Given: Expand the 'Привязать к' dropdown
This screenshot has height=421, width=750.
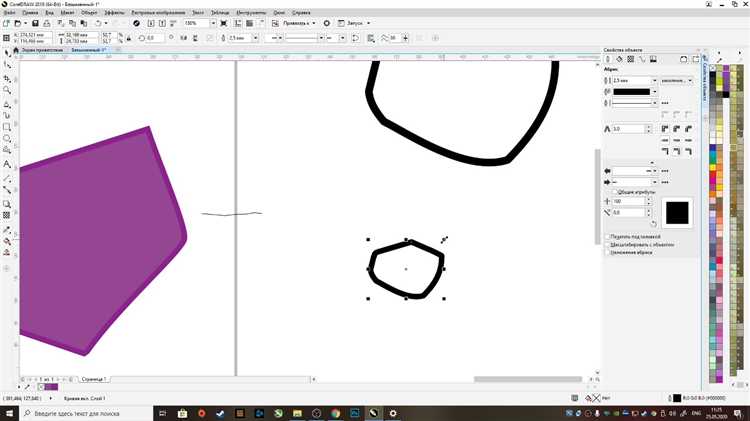Looking at the screenshot, I should [314, 23].
